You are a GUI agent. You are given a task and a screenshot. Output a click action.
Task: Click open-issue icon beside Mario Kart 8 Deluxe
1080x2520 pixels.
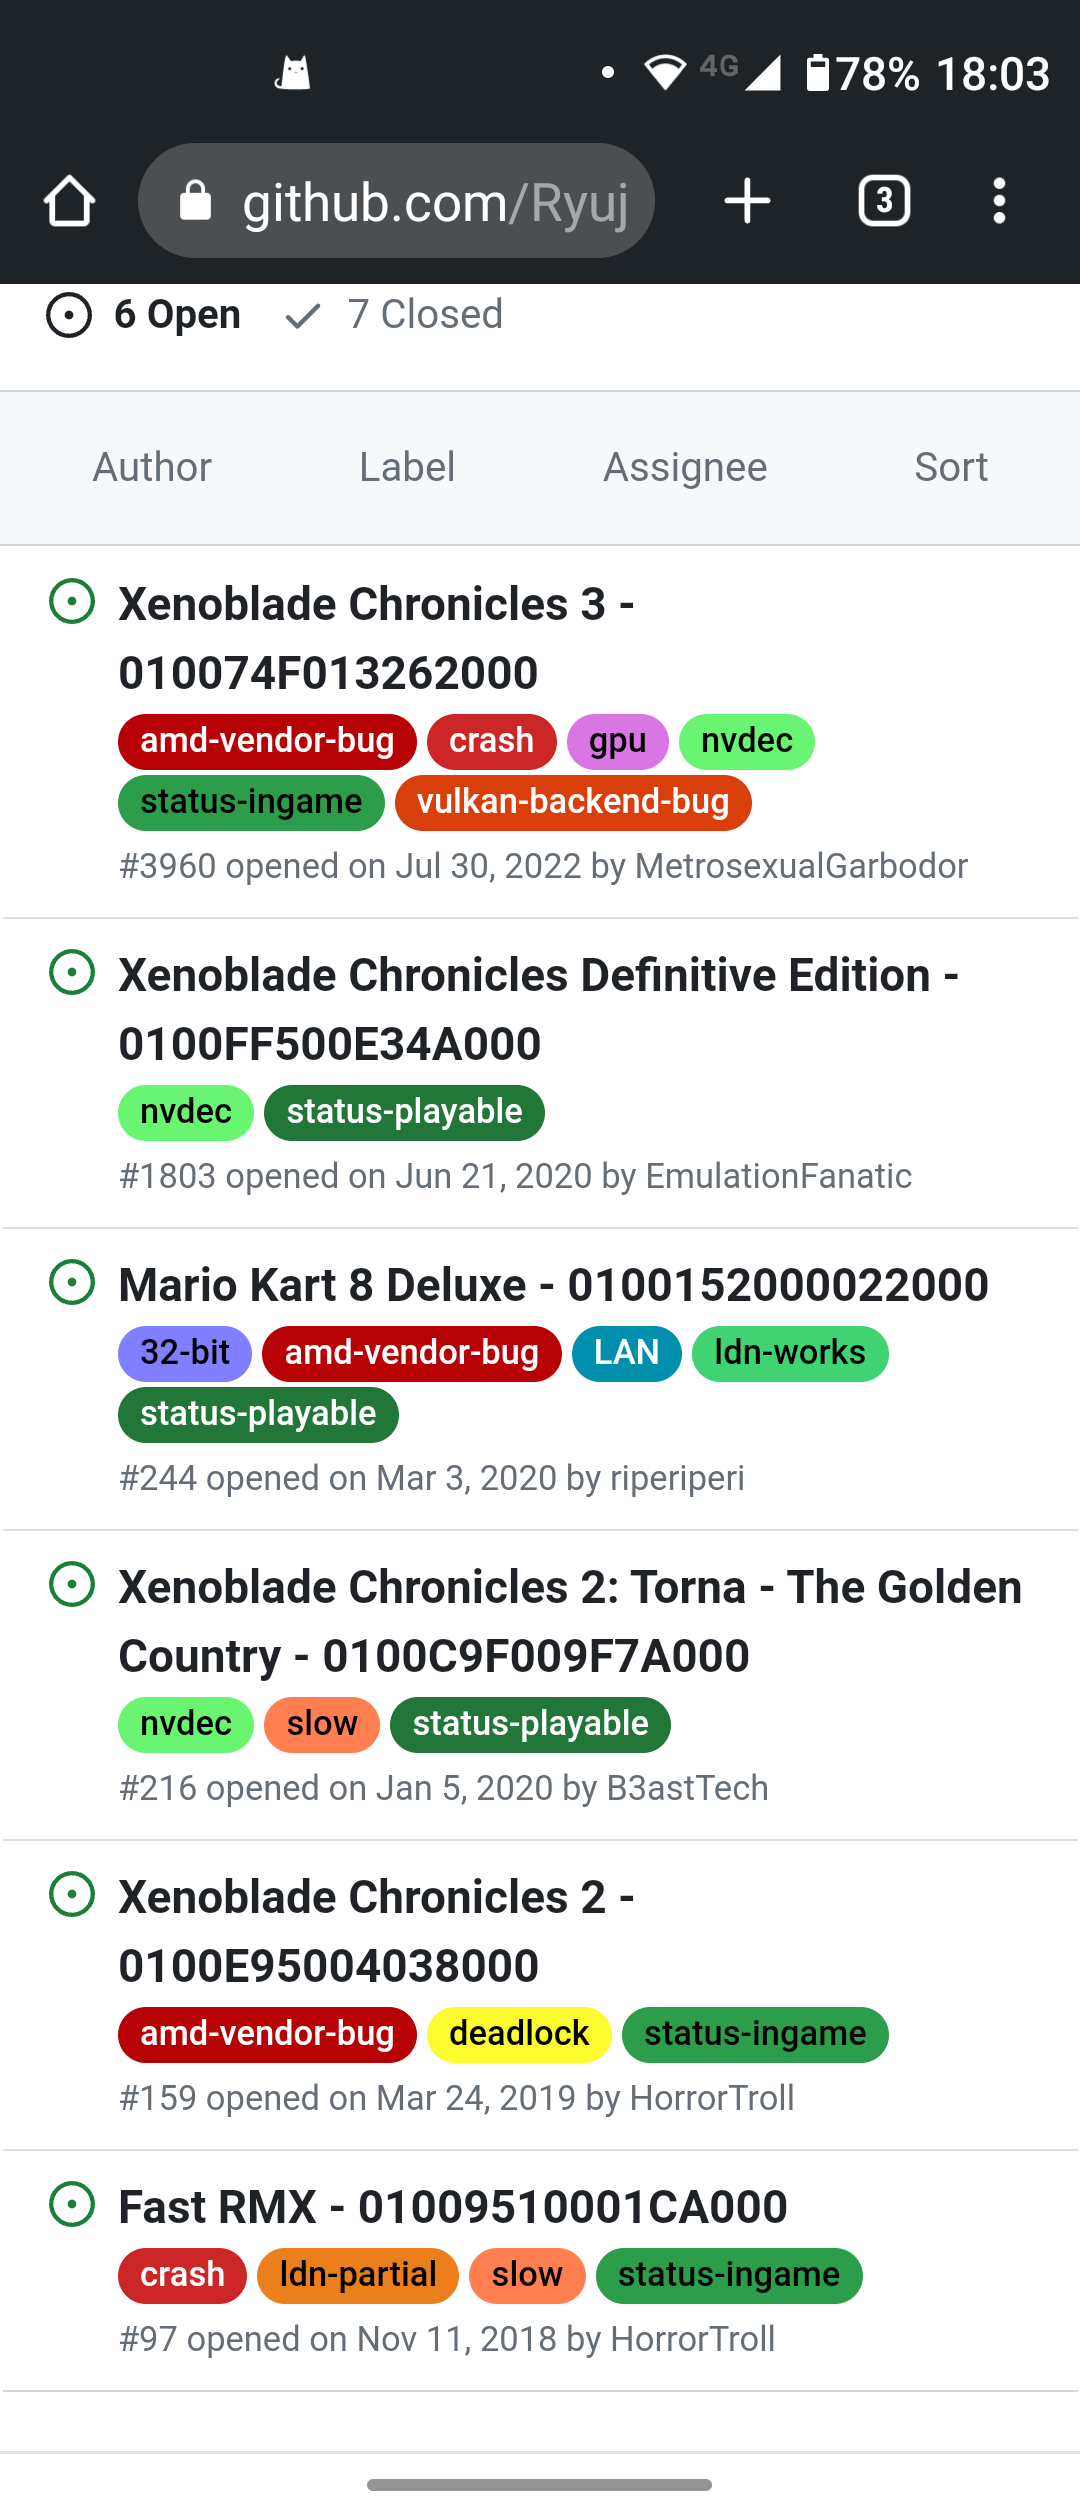pos(72,1282)
